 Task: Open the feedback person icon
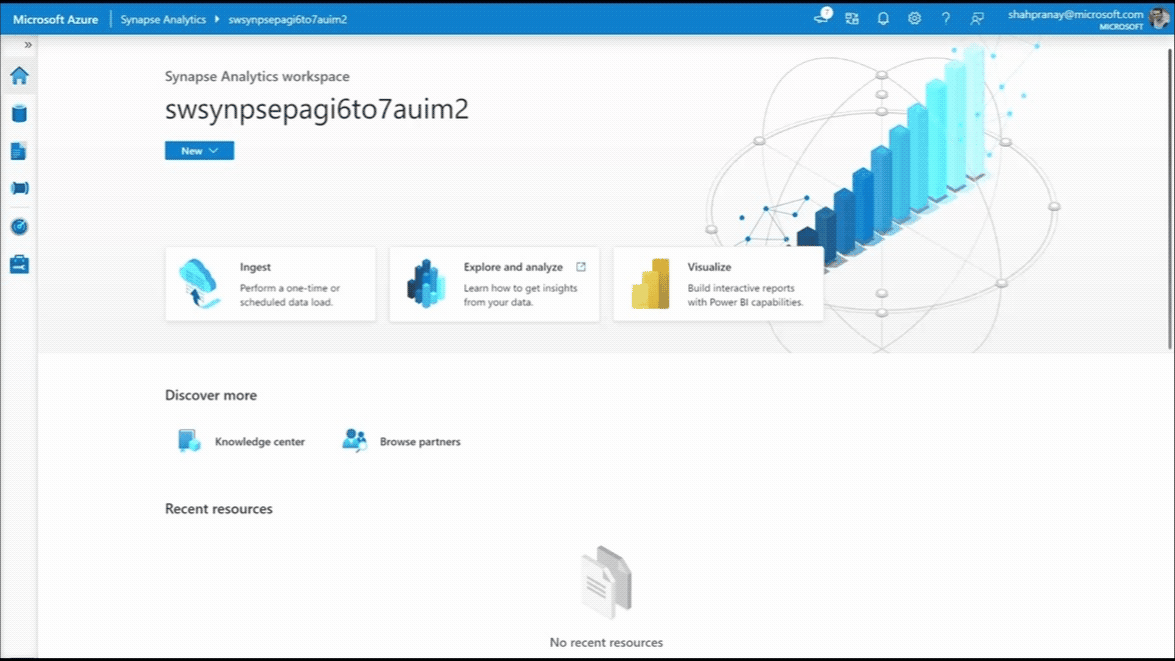pos(976,19)
